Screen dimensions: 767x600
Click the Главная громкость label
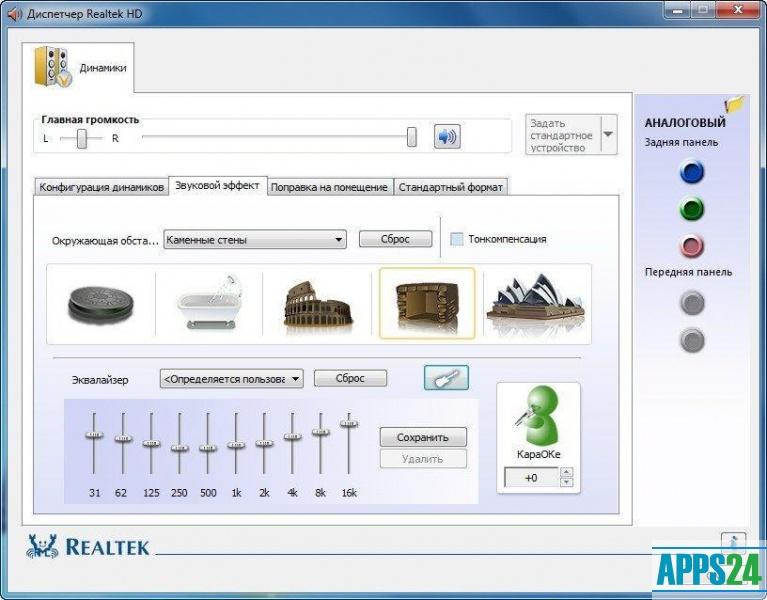90,119
